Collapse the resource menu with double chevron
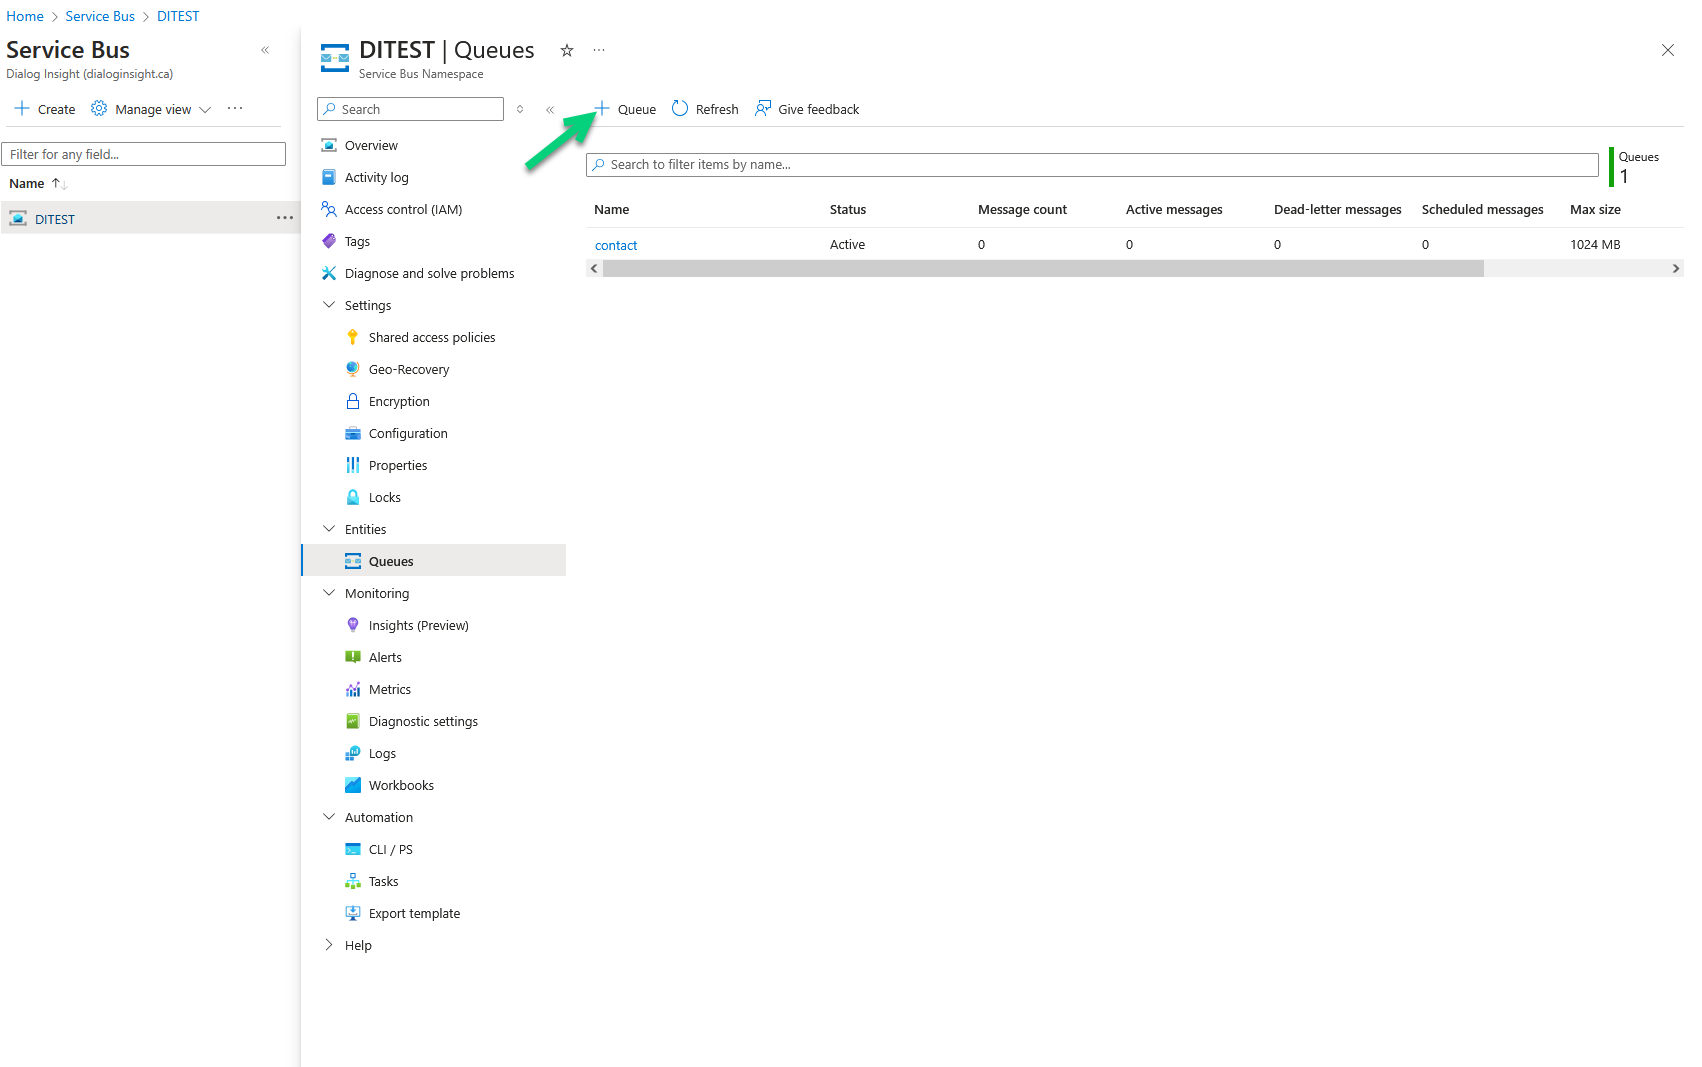1702x1067 pixels. click(550, 109)
